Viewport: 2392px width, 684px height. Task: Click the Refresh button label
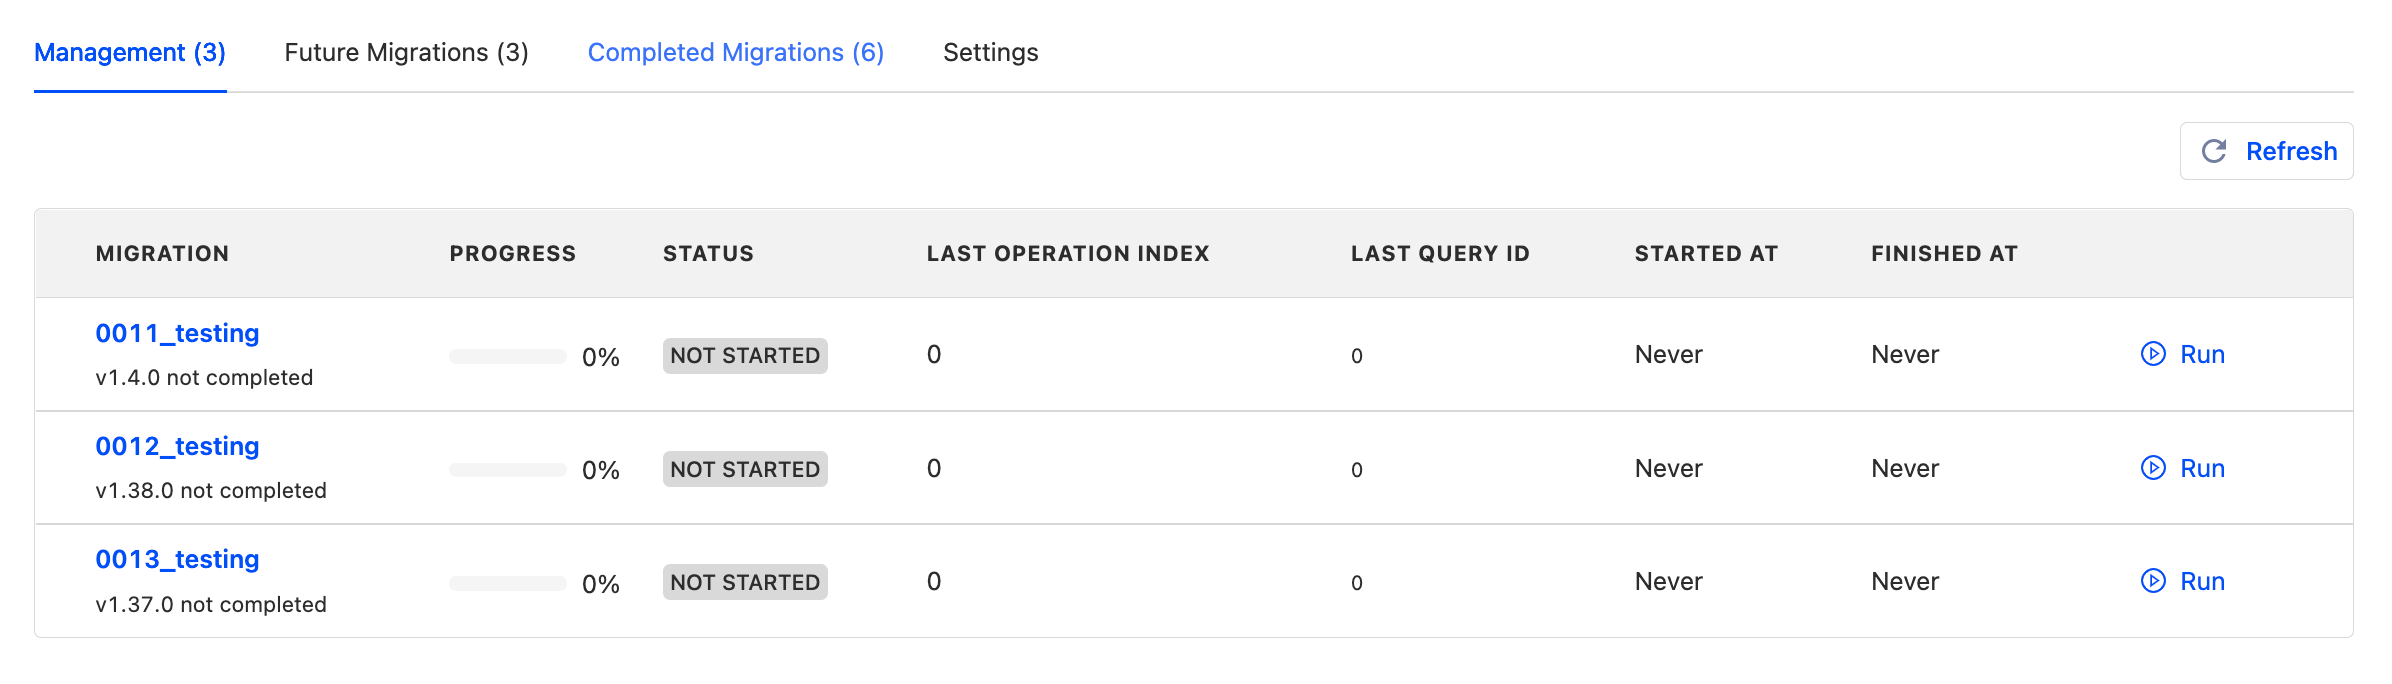tap(2291, 151)
